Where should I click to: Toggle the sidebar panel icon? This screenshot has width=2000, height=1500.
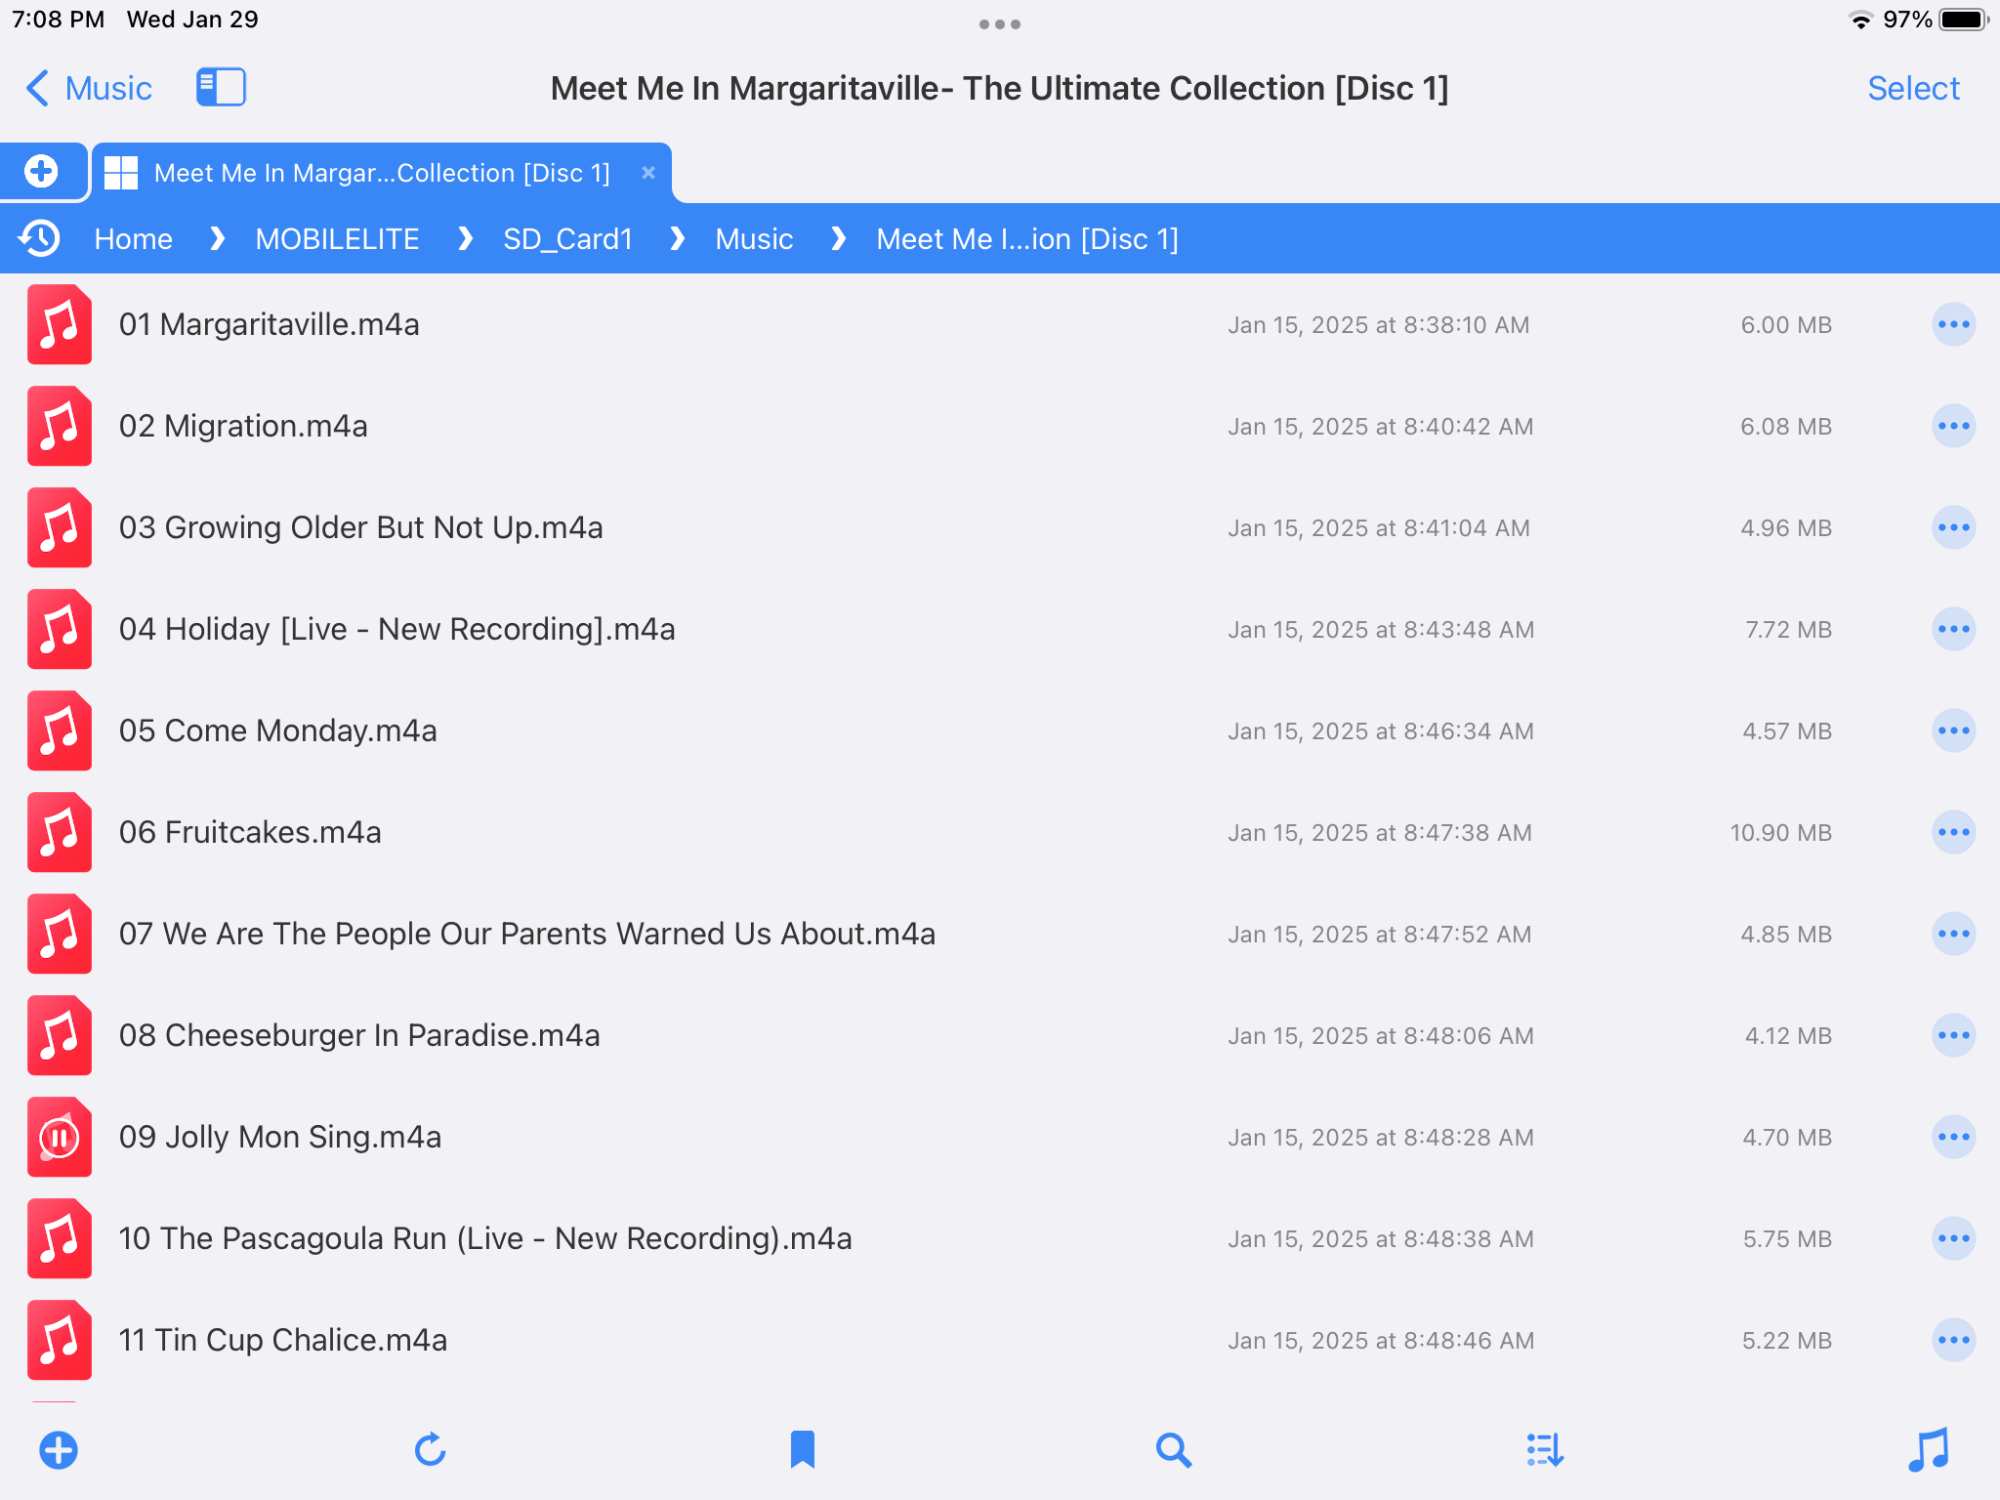click(221, 88)
